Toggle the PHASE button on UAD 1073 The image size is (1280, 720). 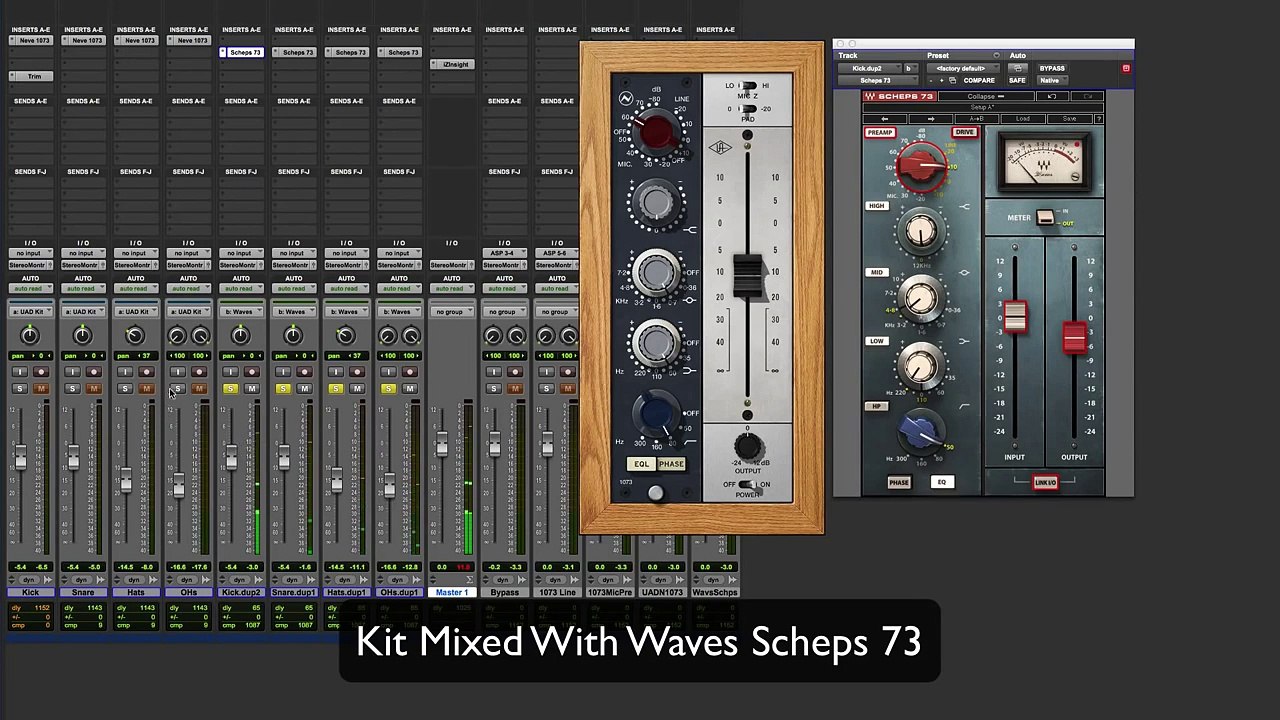coord(671,464)
